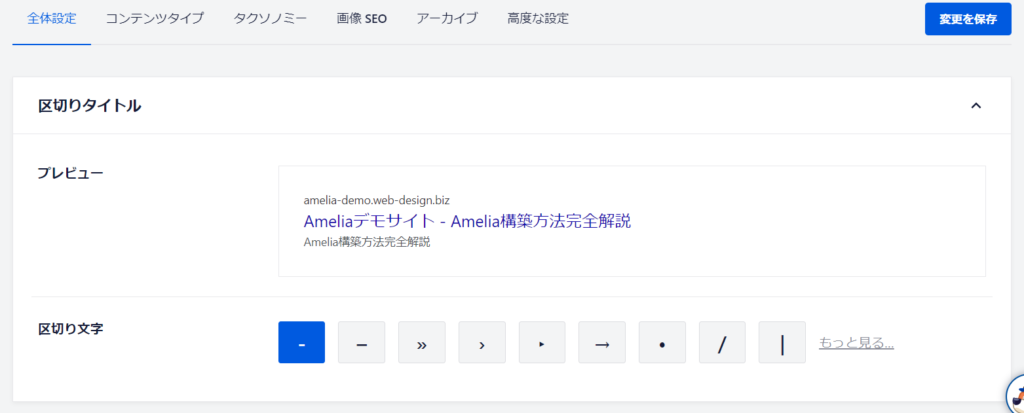Collapse the 区切りタイトル section

976,105
